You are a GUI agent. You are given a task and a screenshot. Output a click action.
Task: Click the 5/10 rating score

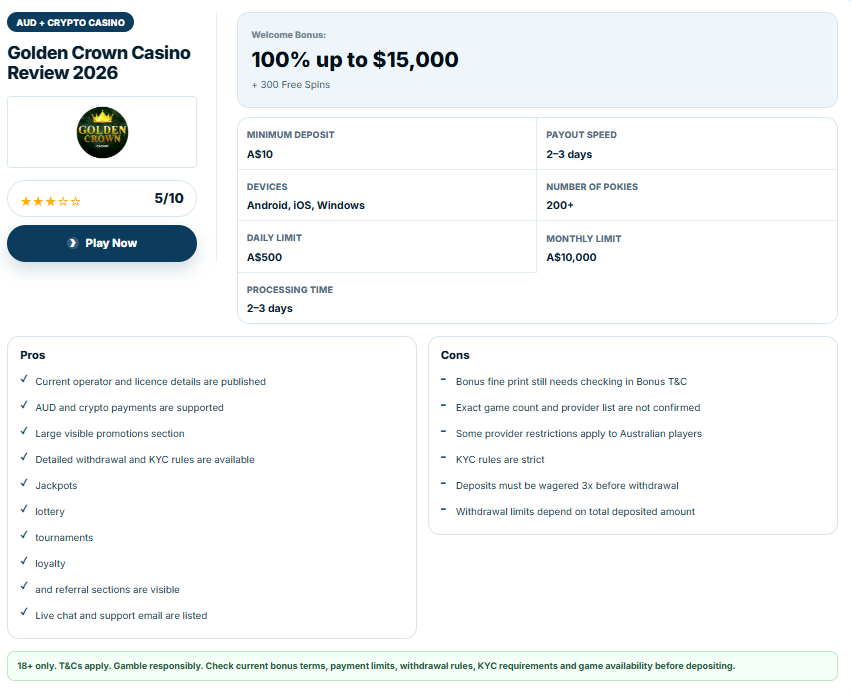[169, 198]
